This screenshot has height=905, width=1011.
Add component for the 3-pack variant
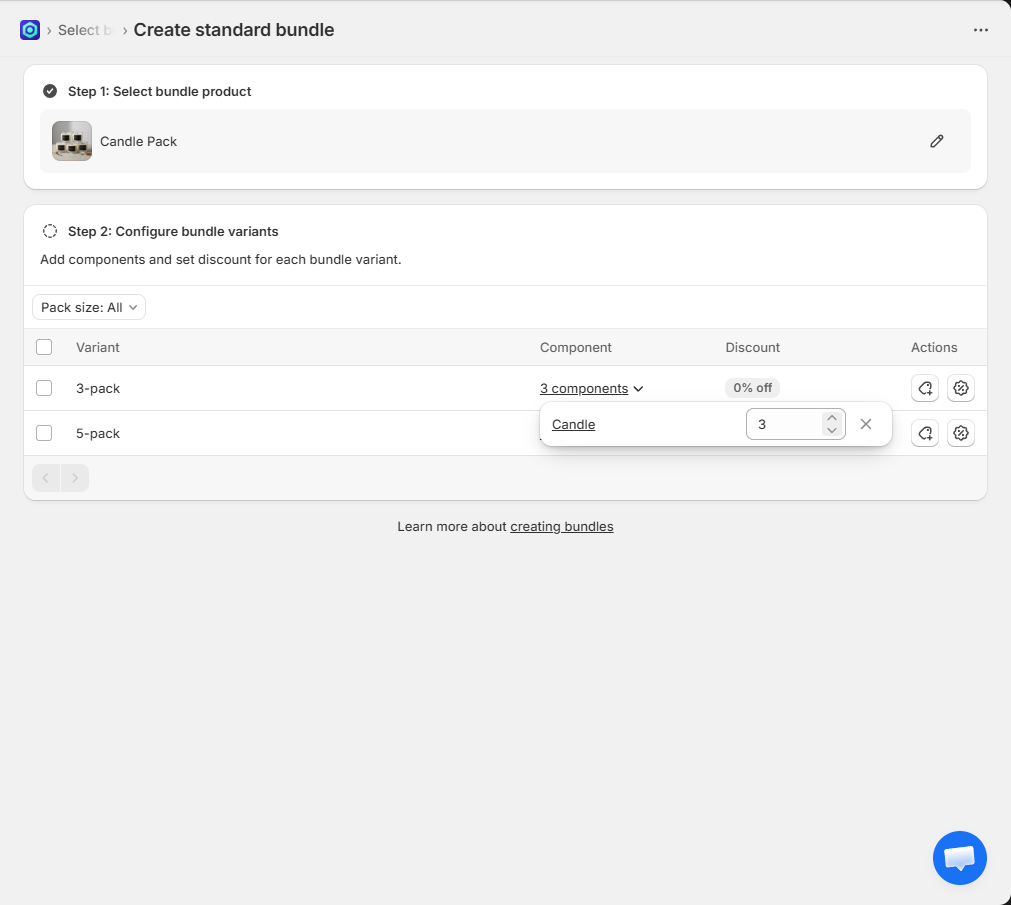[x=925, y=388]
